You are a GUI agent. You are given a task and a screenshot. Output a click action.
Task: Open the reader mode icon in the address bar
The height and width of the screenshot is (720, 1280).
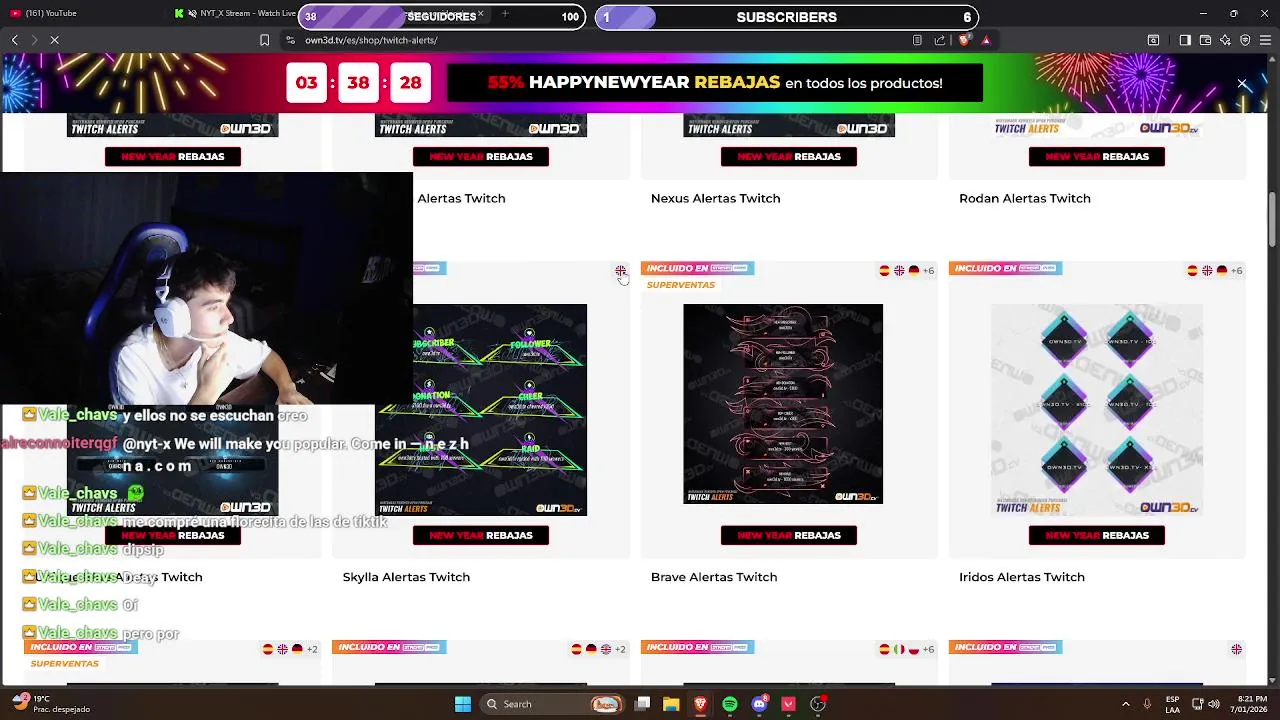pyautogui.click(x=917, y=40)
